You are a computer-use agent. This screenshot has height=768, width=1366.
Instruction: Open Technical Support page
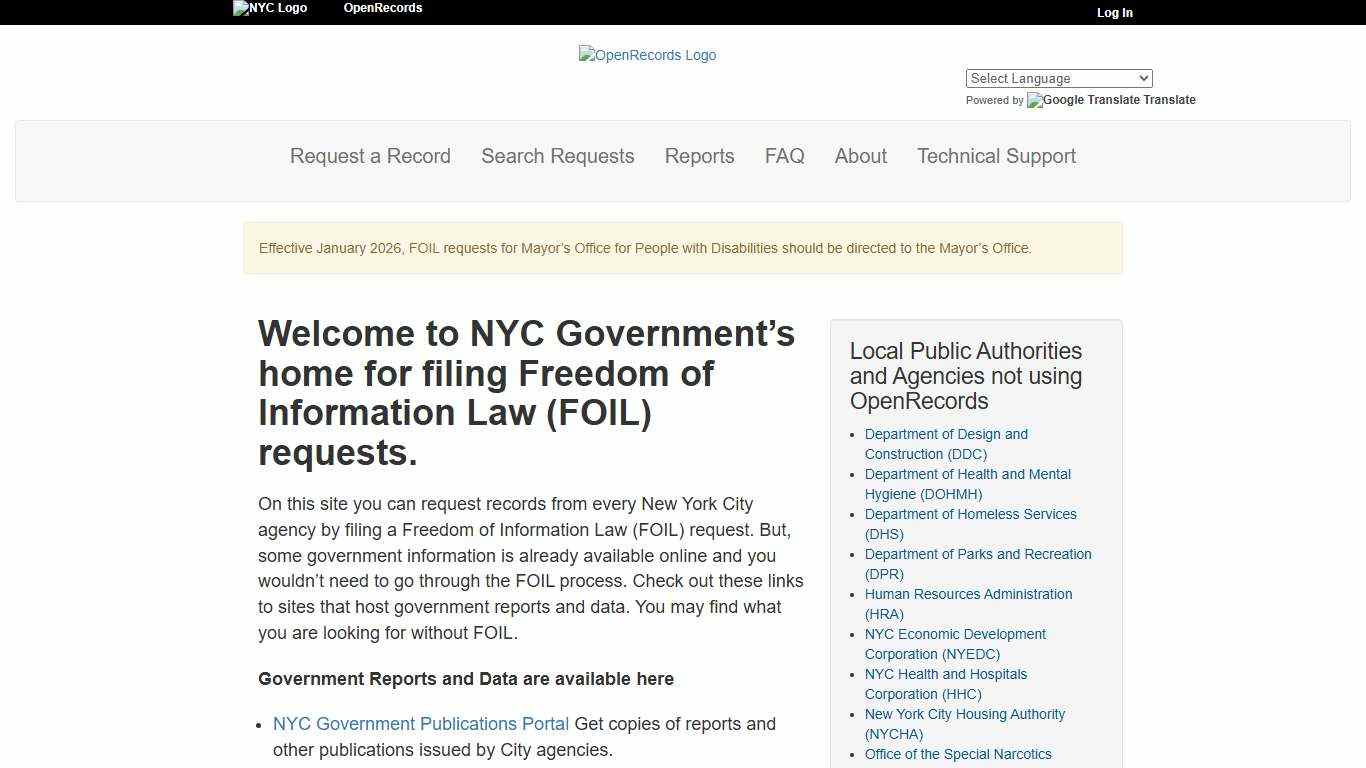(996, 156)
